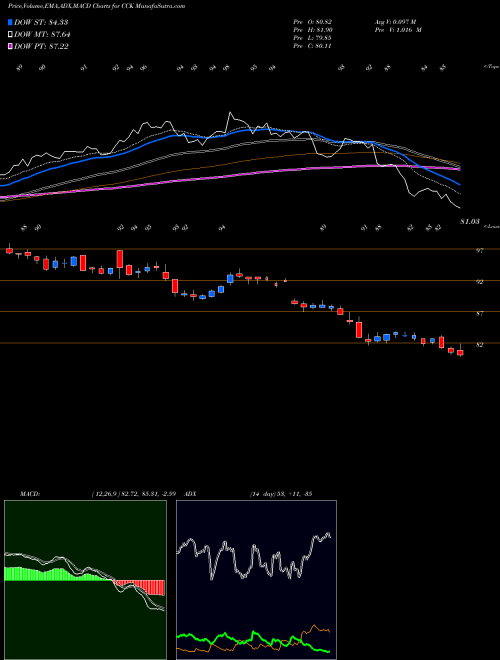Click inside the ADX indicator panel
500x660 pixels.
[x=256, y=580]
